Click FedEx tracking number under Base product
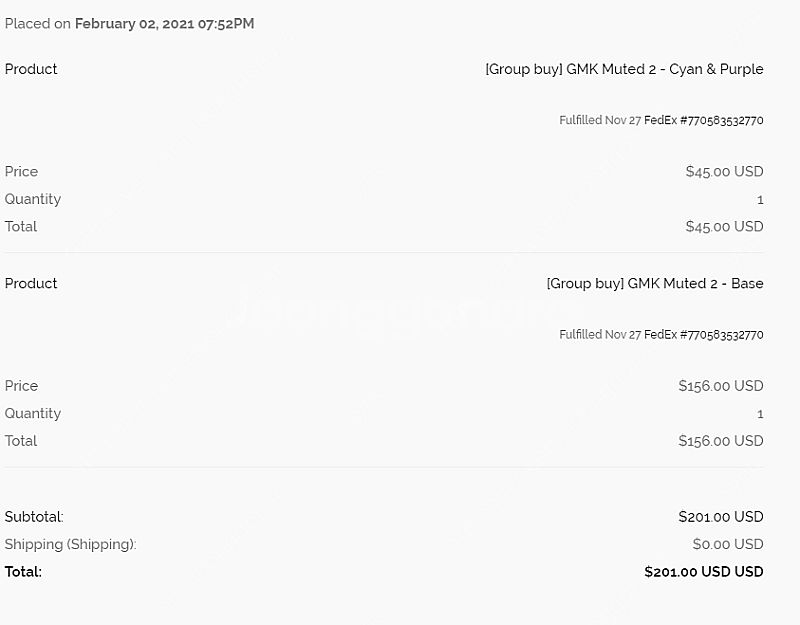The height and width of the screenshot is (625, 800). pos(704,335)
